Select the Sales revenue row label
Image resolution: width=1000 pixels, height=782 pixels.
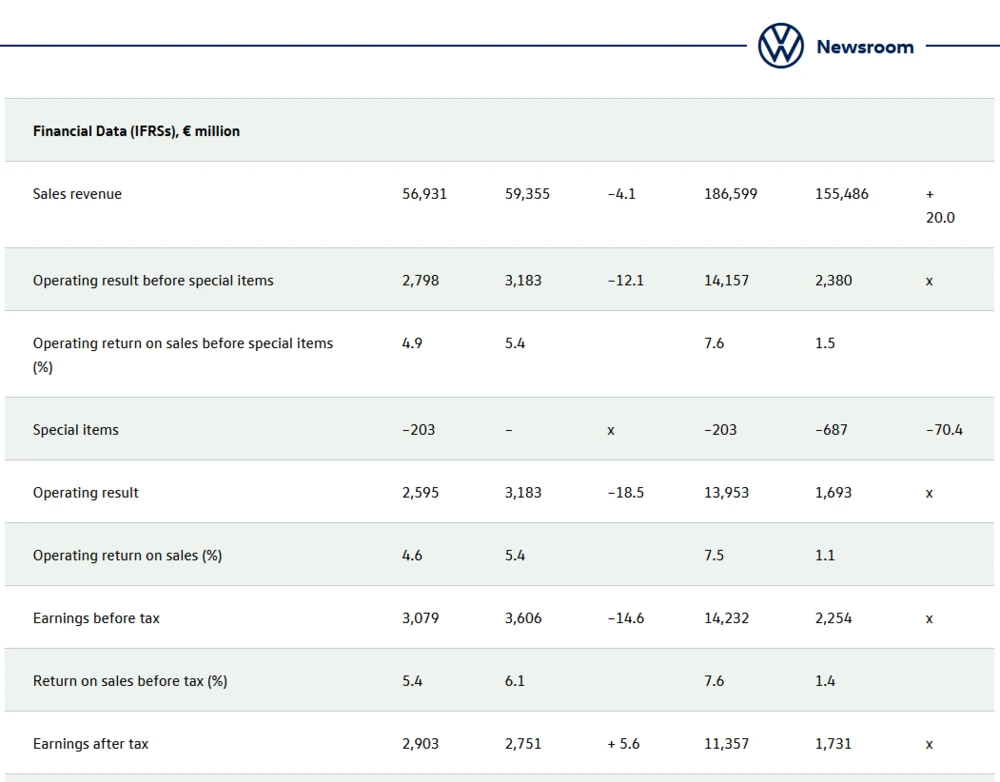point(77,194)
